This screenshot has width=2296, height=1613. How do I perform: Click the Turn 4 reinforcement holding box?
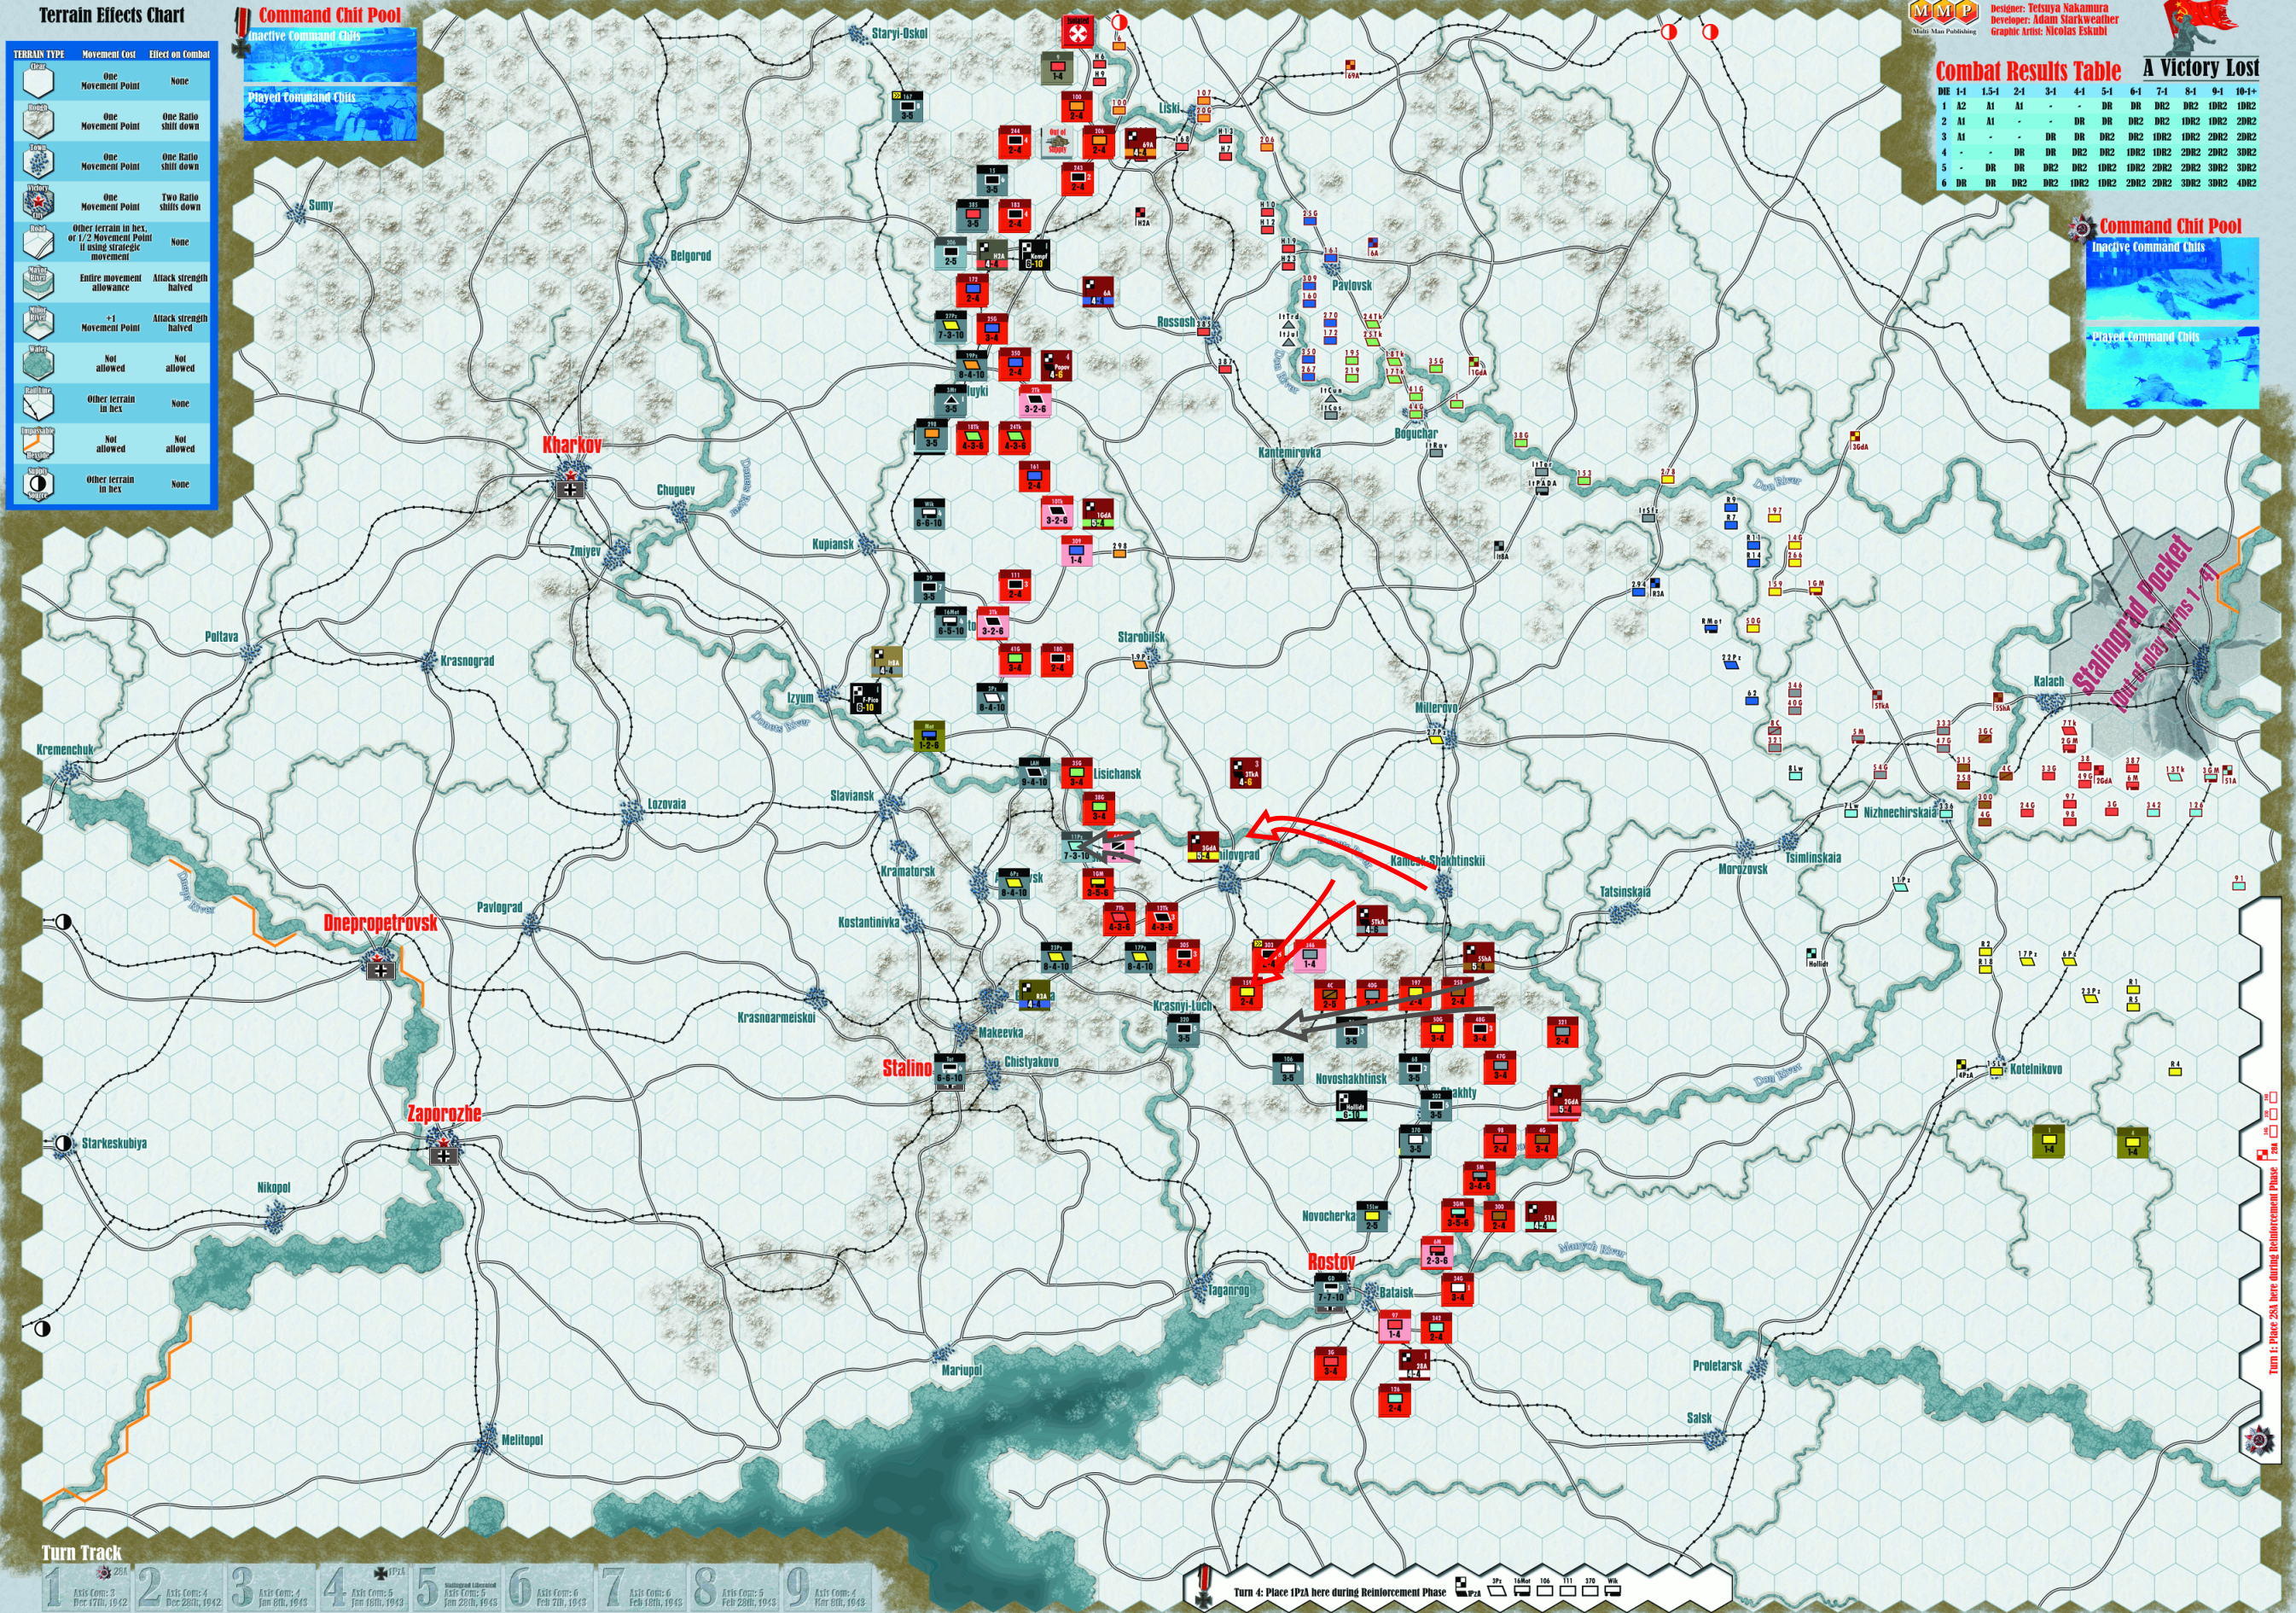coord(1459,1590)
